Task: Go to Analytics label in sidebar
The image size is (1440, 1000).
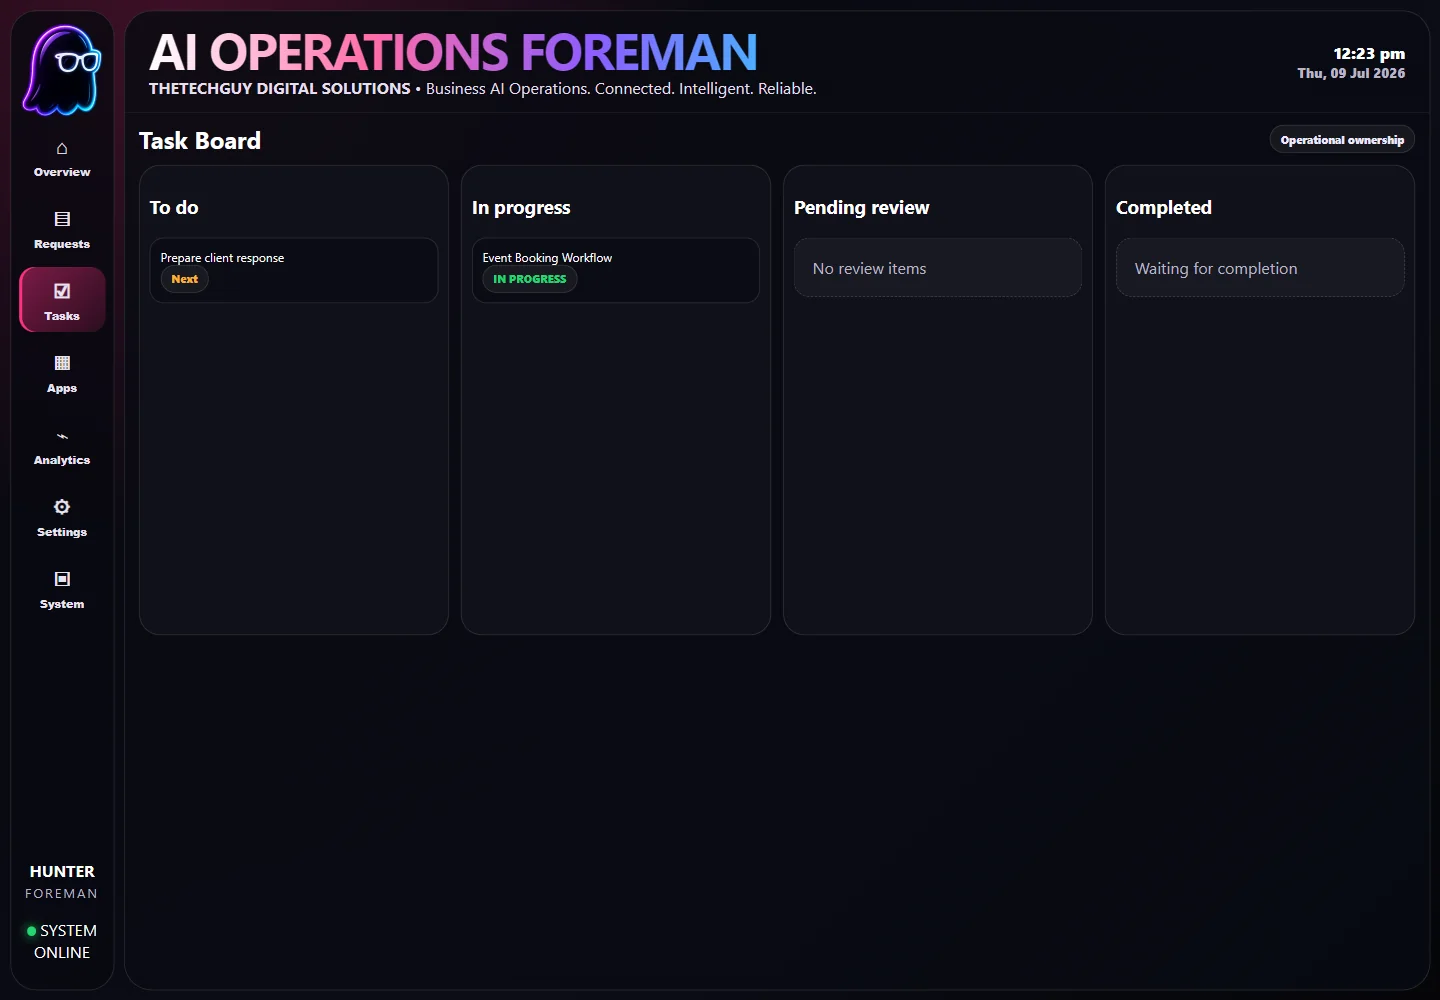Action: [x=62, y=460]
